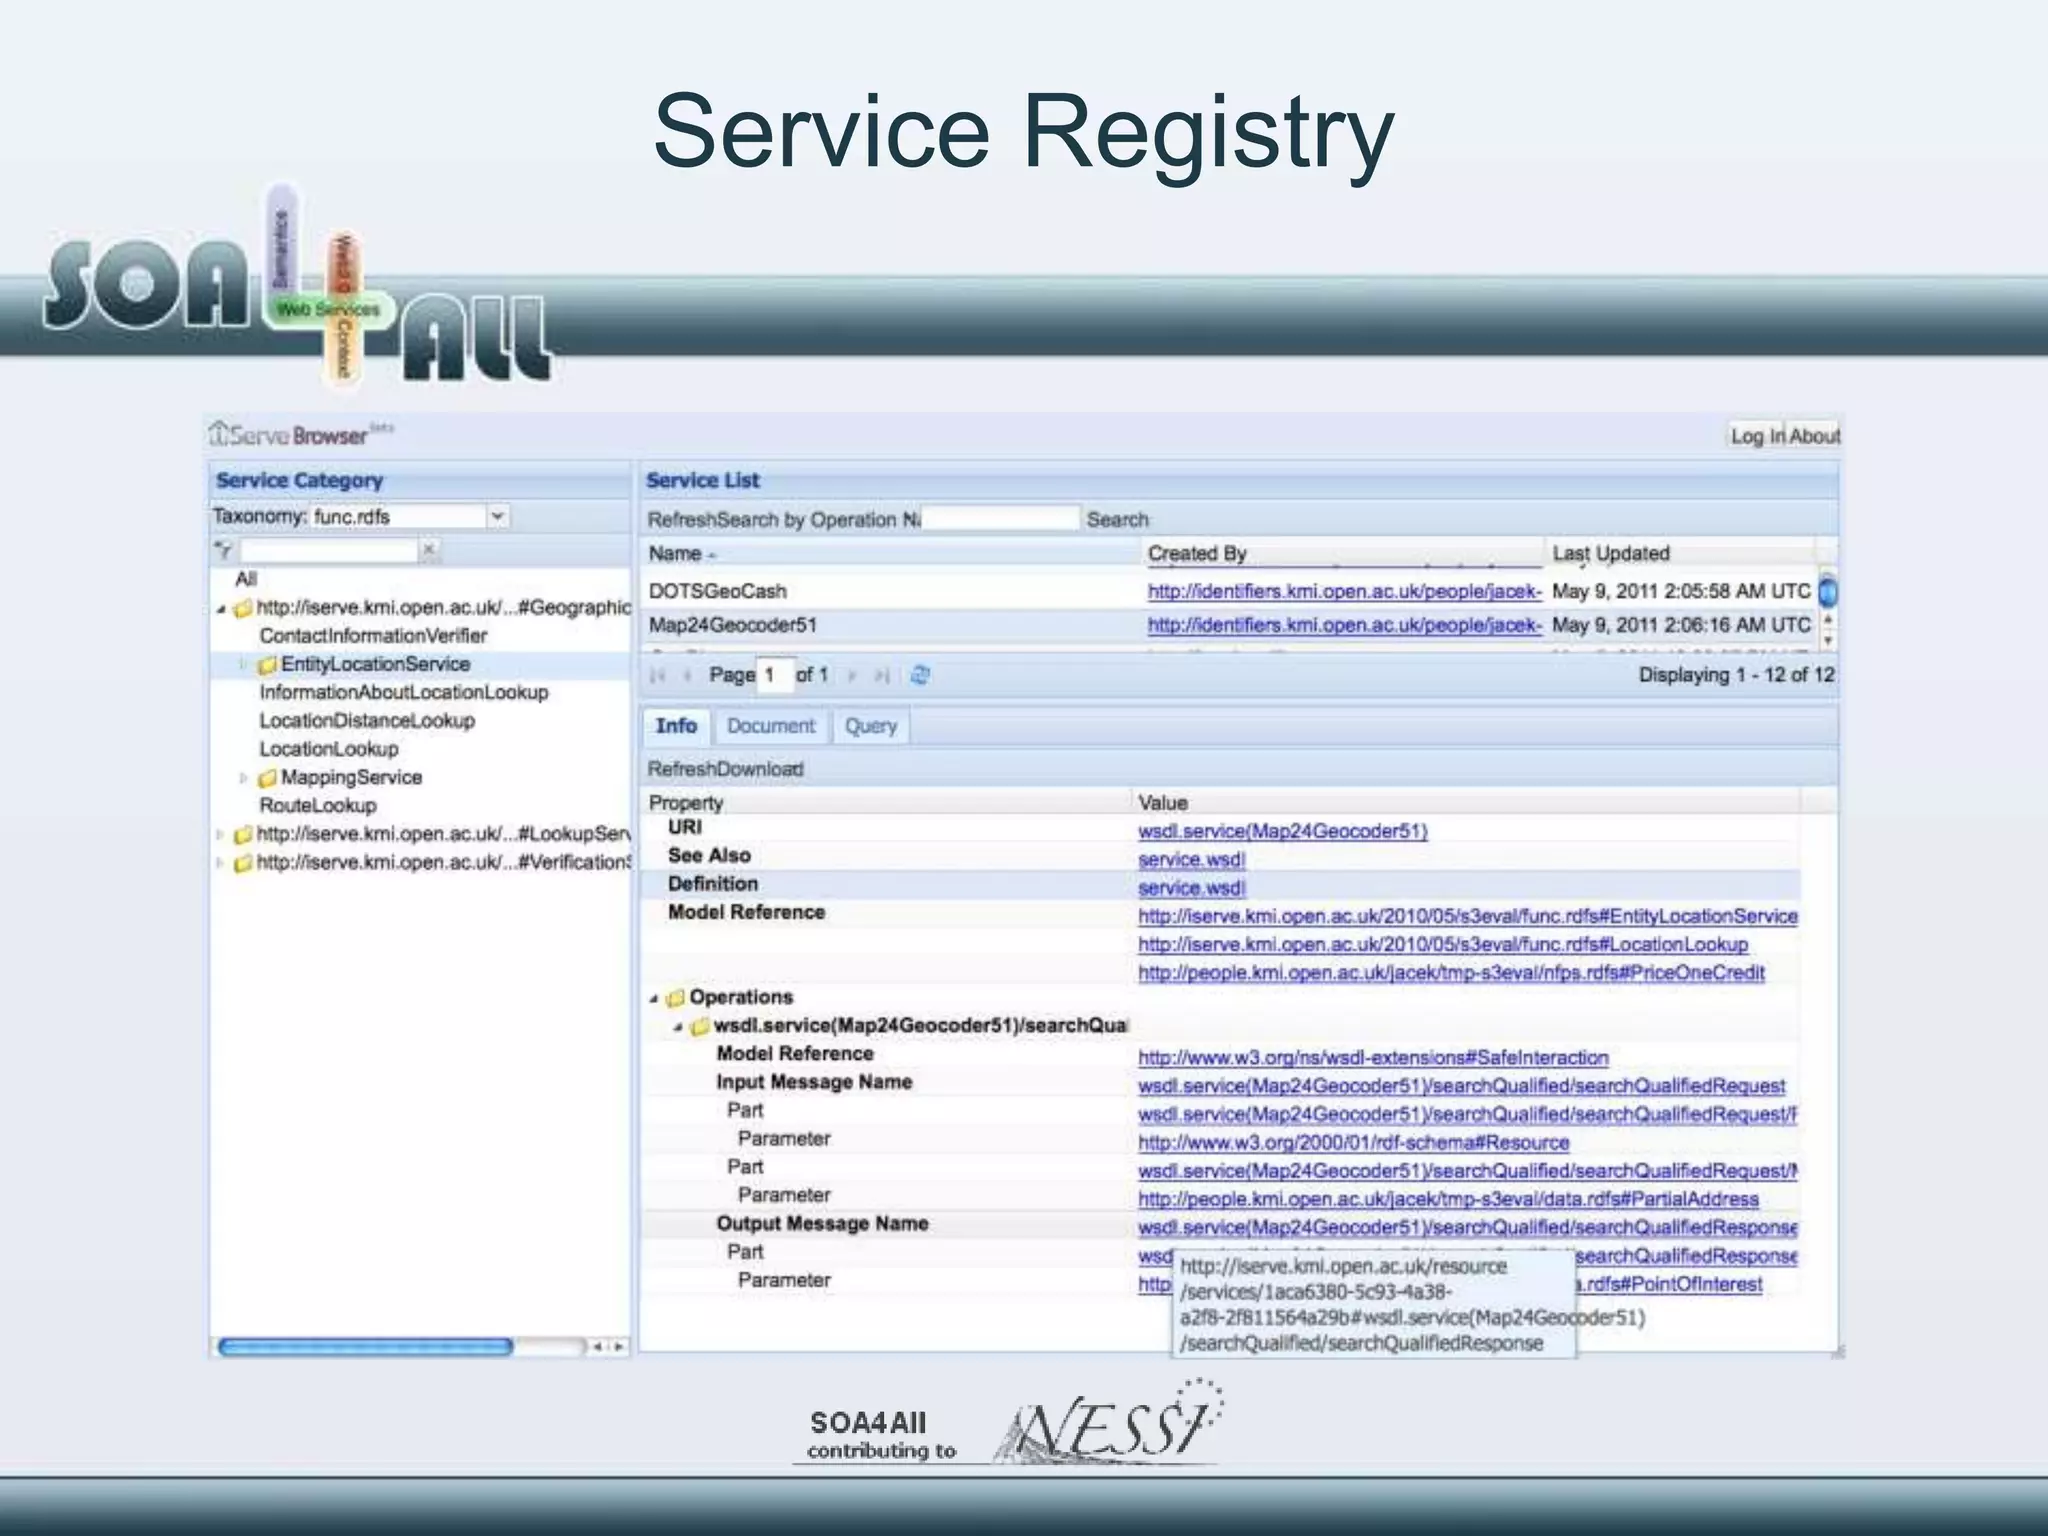Screen dimensions: 2048x1536
Task: Select the LocationLookup category
Action: pos(329,749)
